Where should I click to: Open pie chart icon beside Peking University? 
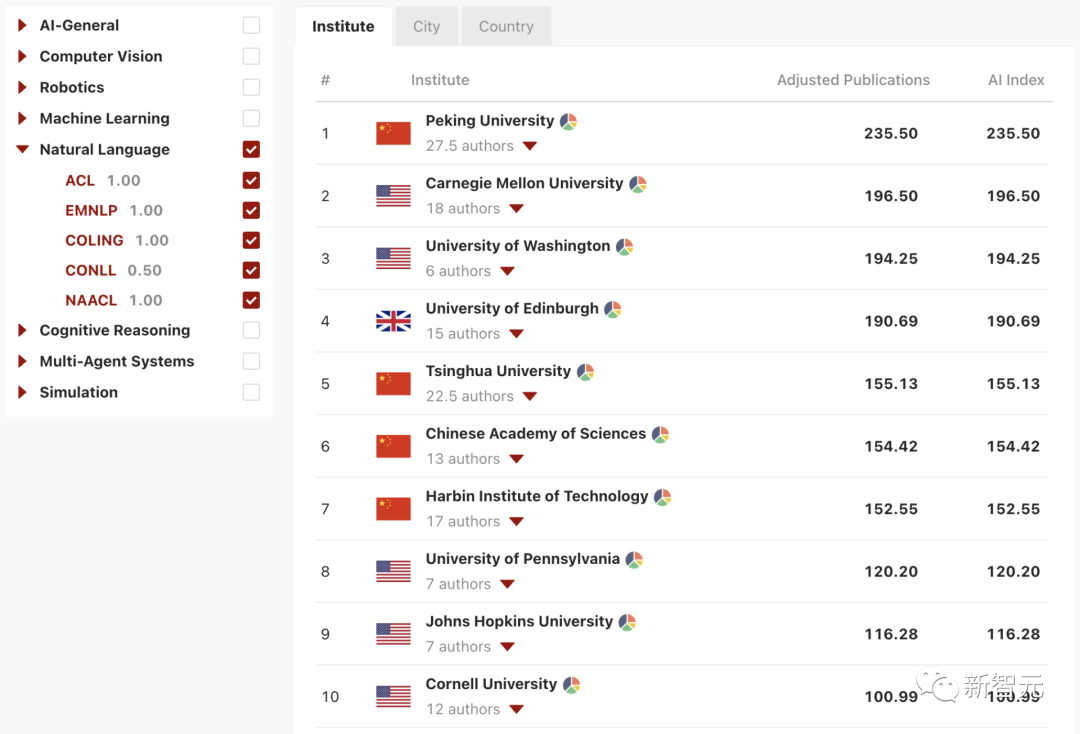coord(568,121)
